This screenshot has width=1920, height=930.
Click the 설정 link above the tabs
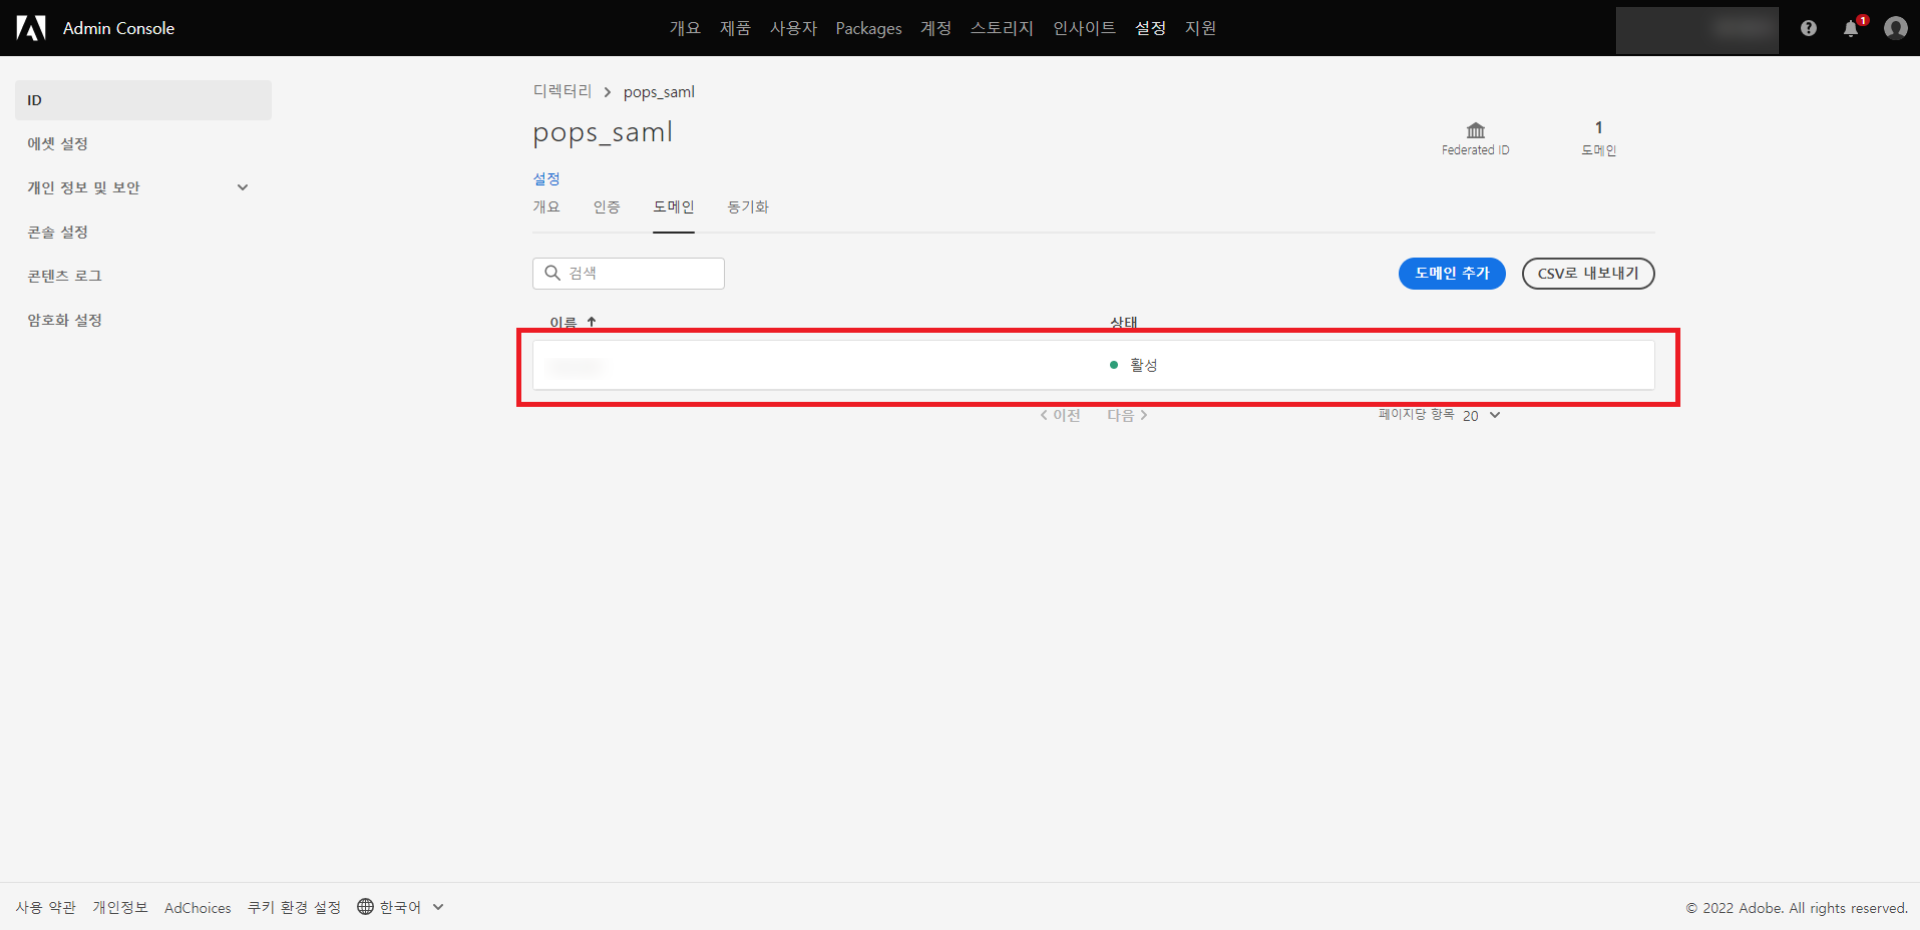click(x=546, y=179)
